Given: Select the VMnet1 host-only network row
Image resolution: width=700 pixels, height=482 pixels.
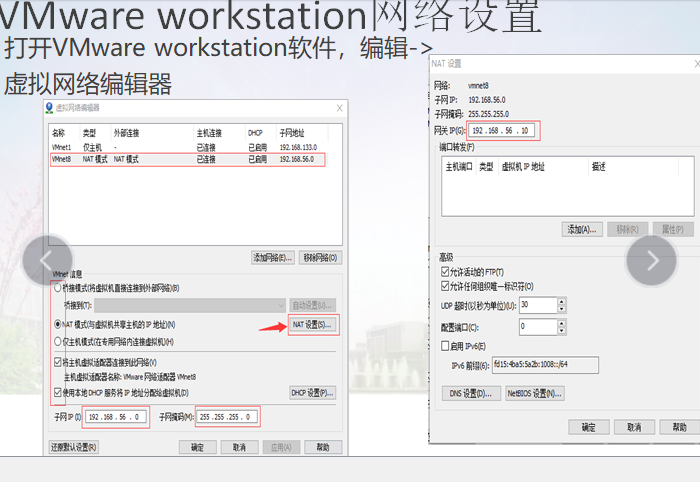Looking at the screenshot, I should click(x=188, y=147).
